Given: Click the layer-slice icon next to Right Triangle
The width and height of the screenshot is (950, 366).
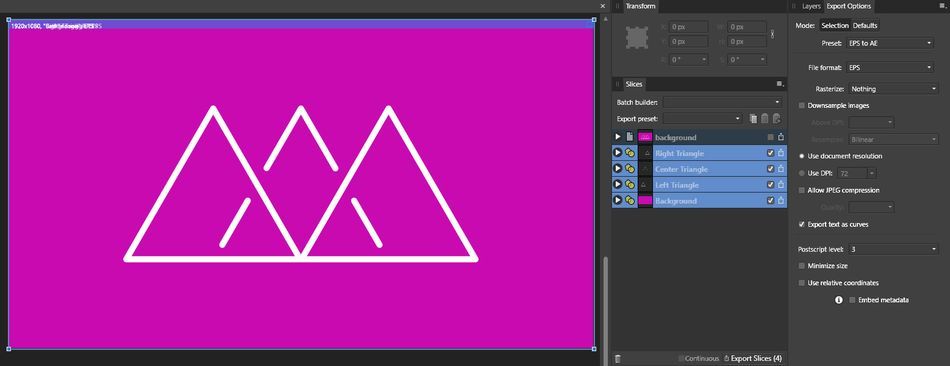Looking at the screenshot, I should pyautogui.click(x=630, y=153).
